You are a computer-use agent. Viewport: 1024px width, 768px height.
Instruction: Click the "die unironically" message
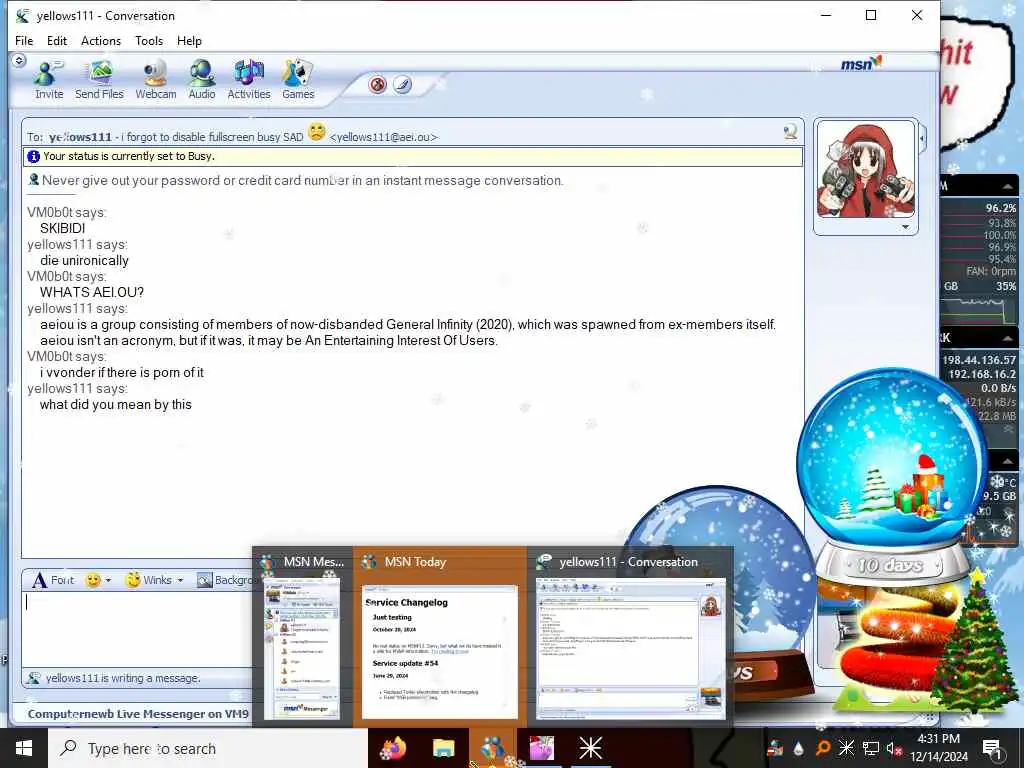[84, 260]
